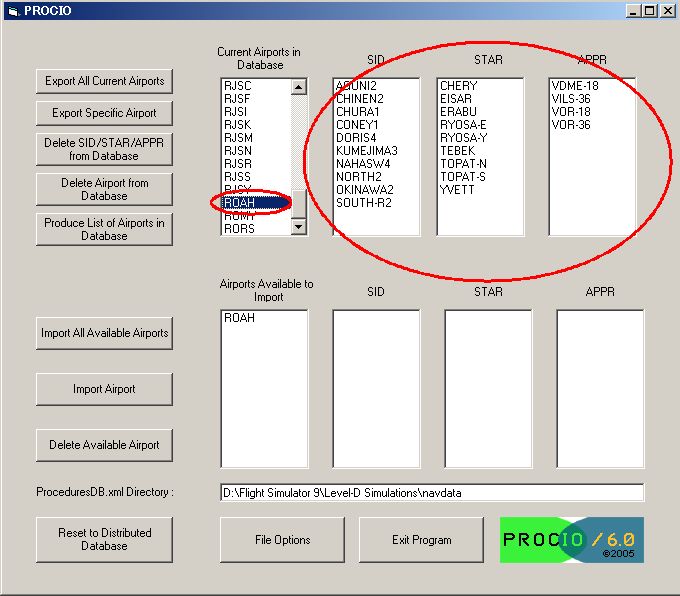Image resolution: width=680 pixels, height=596 pixels.
Task: Open File Options
Action: pos(282,540)
